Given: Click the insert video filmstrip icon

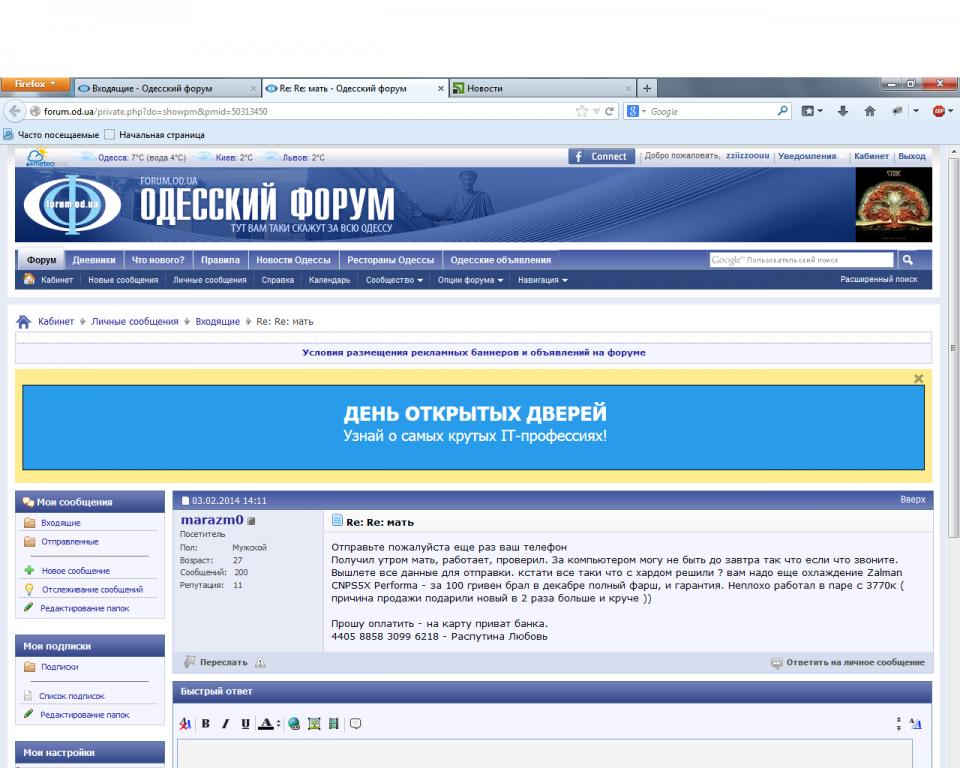Looking at the screenshot, I should point(333,724).
